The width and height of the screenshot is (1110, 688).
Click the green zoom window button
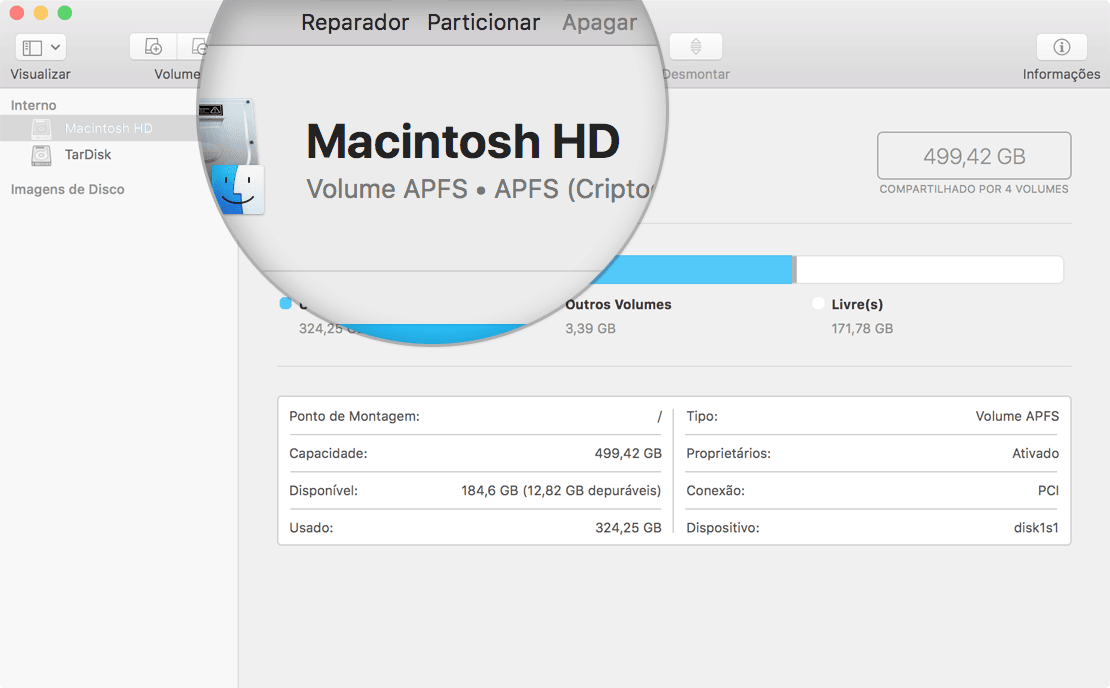pyautogui.click(x=64, y=13)
